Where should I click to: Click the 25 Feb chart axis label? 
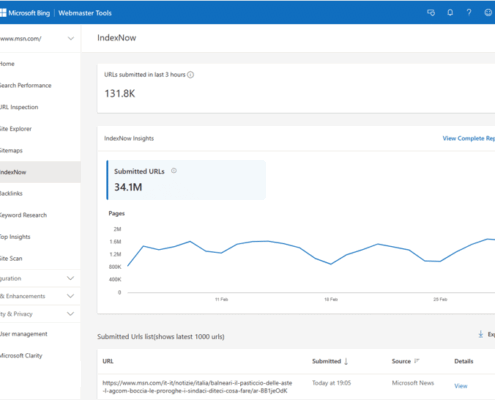tap(440, 299)
